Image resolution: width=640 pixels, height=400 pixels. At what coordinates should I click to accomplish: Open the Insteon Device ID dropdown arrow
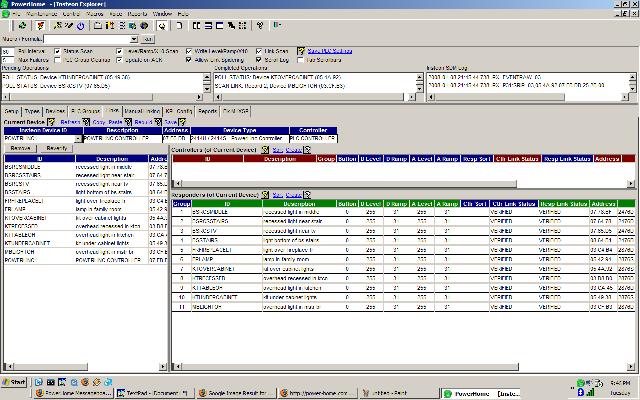pos(78,139)
